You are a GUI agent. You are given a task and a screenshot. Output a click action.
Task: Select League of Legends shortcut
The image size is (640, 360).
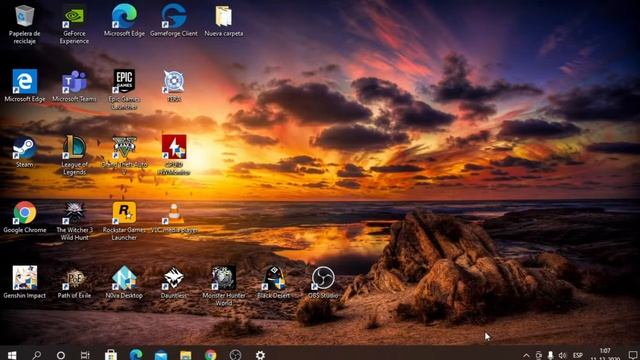pyautogui.click(x=74, y=155)
